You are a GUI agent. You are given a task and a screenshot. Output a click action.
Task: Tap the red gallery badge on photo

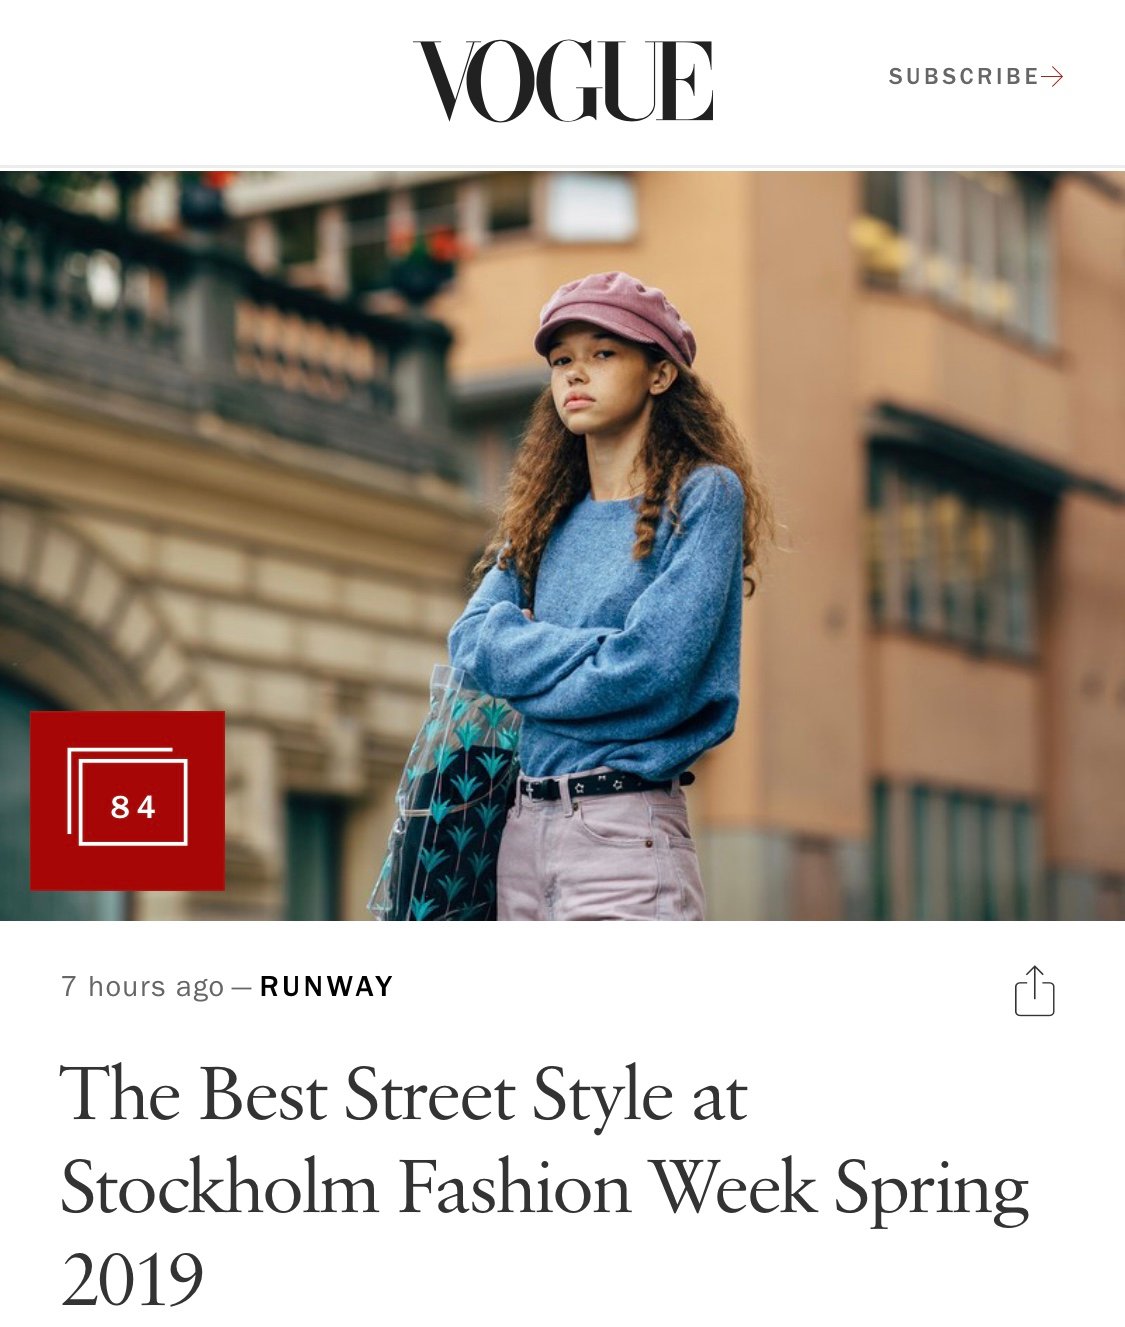coord(127,800)
